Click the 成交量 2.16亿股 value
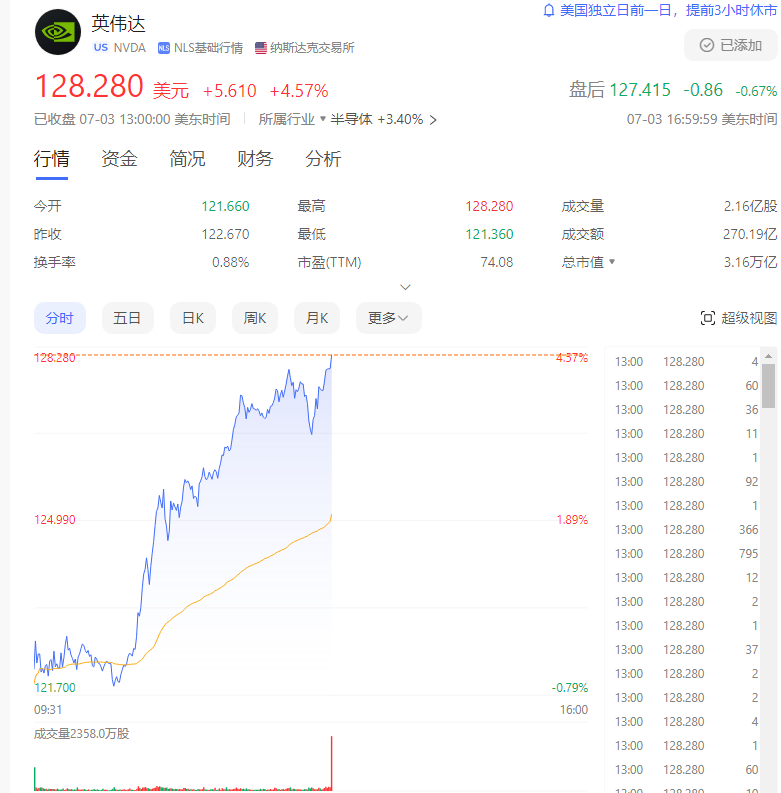 pyautogui.click(x=750, y=206)
